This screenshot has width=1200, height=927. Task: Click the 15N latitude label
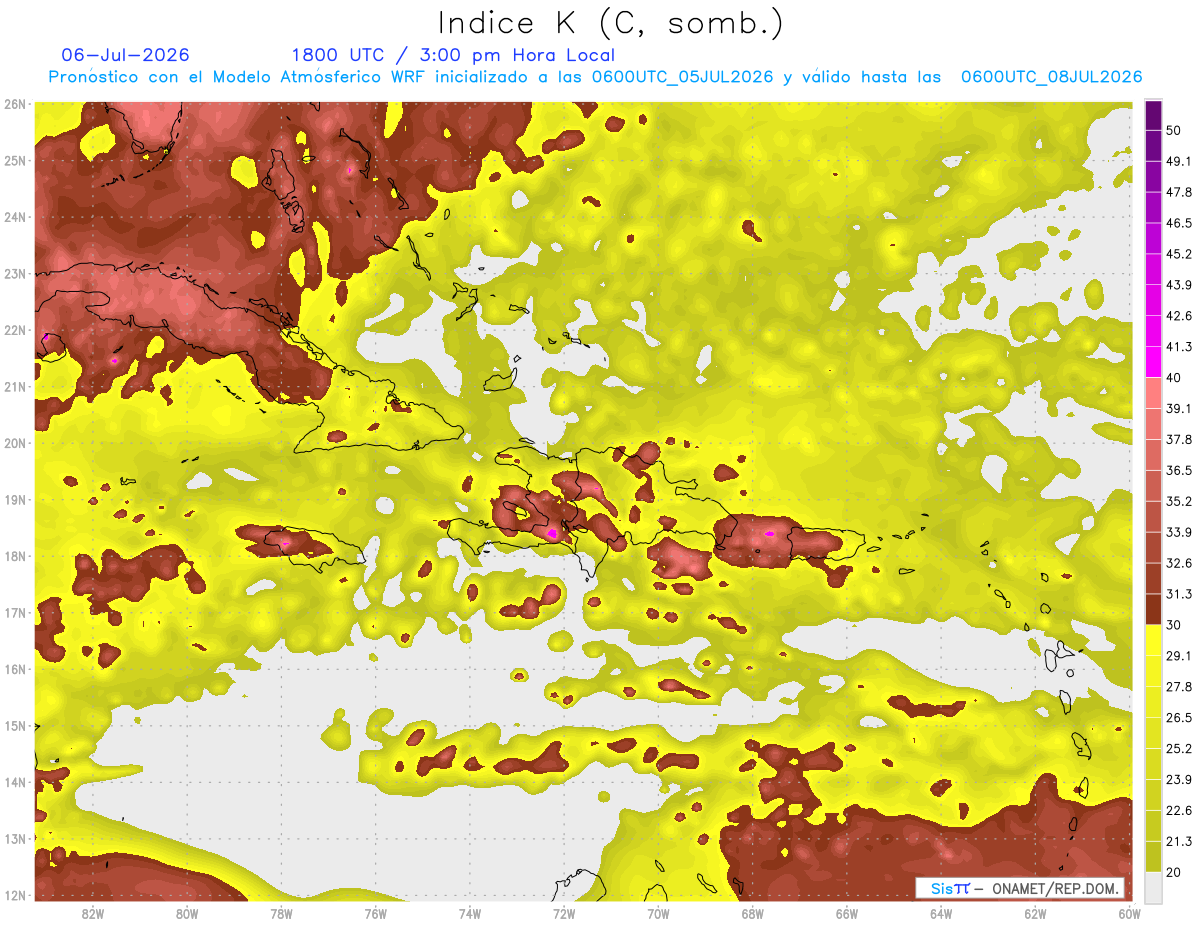pos(15,725)
